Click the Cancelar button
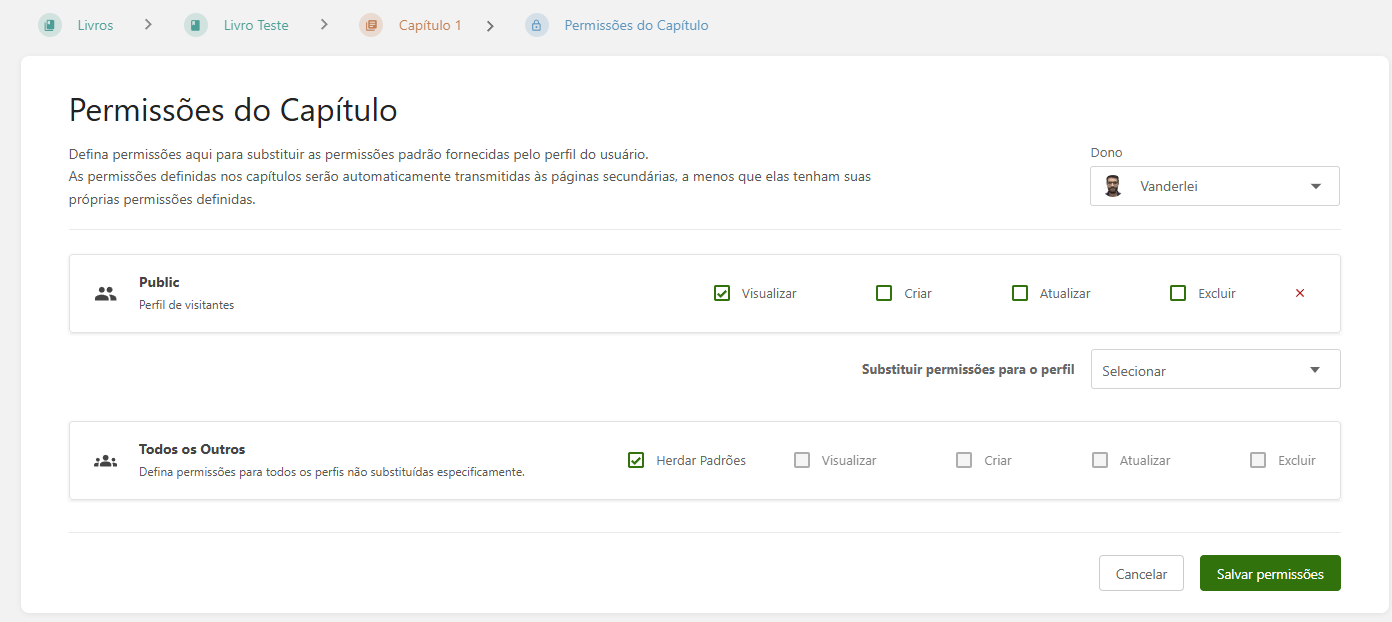 1141,573
